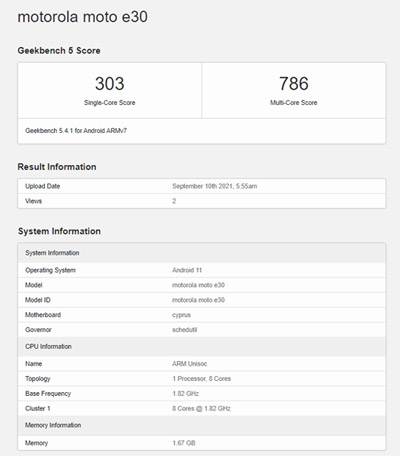This screenshot has height=456, width=400.
Task: Click the 'Model' row label
Action: (x=34, y=285)
